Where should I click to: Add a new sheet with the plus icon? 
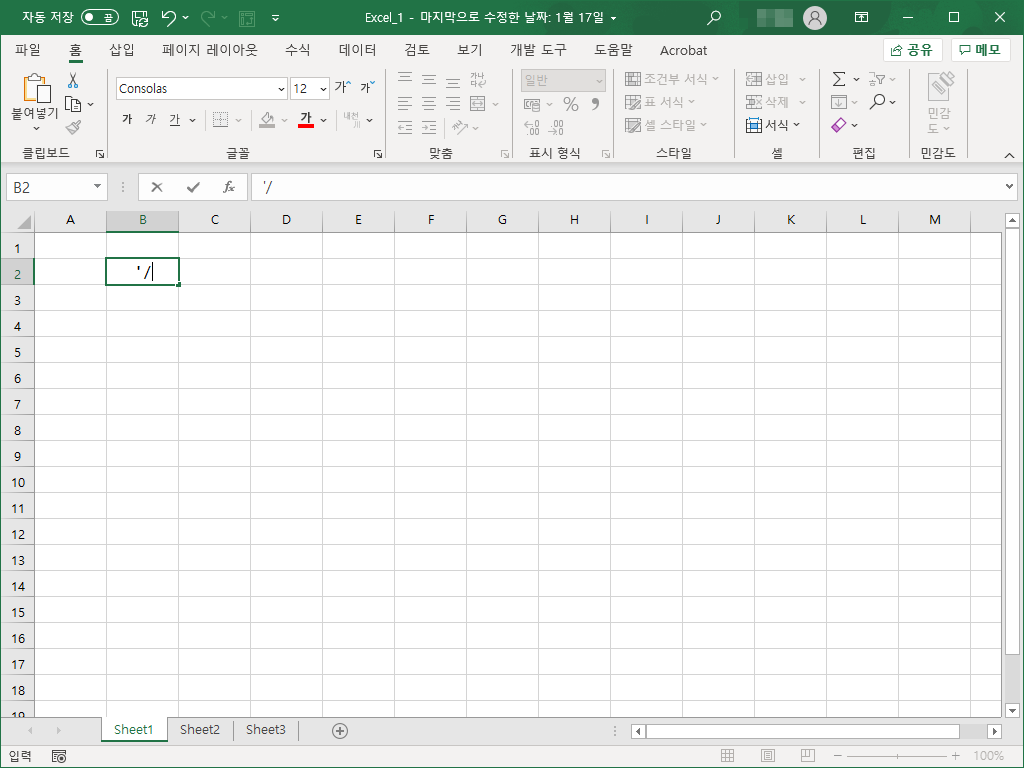click(x=340, y=731)
